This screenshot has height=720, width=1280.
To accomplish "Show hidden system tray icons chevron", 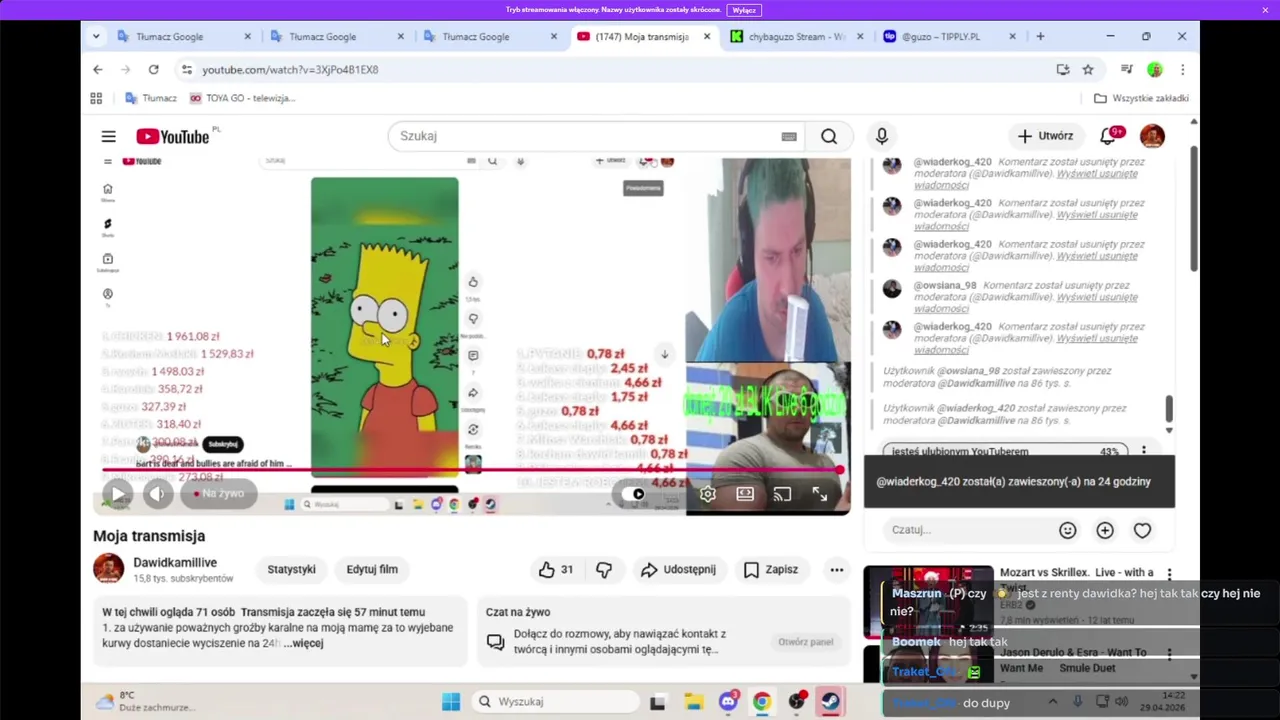I will [x=1052, y=702].
